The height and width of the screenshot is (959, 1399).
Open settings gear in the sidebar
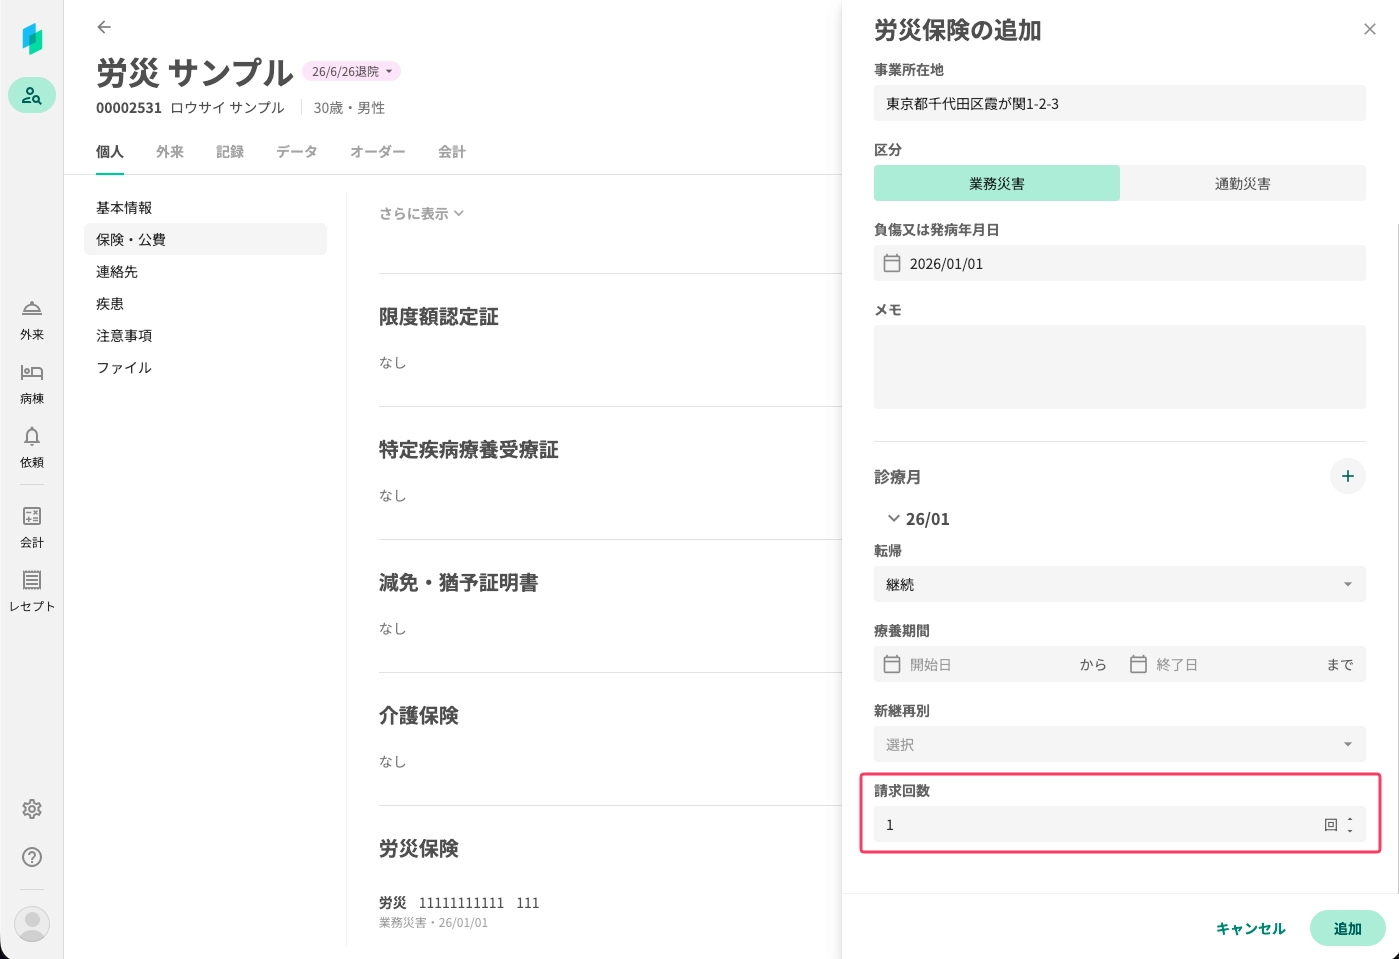[32, 809]
